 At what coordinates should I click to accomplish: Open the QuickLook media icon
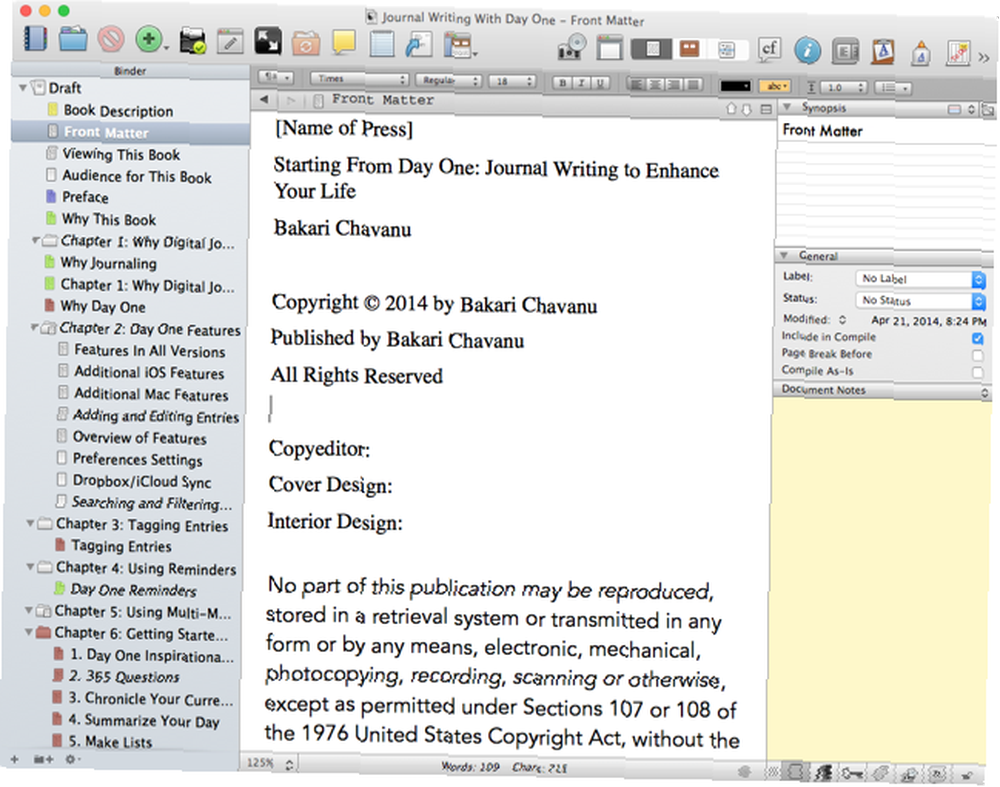[x=571, y=47]
